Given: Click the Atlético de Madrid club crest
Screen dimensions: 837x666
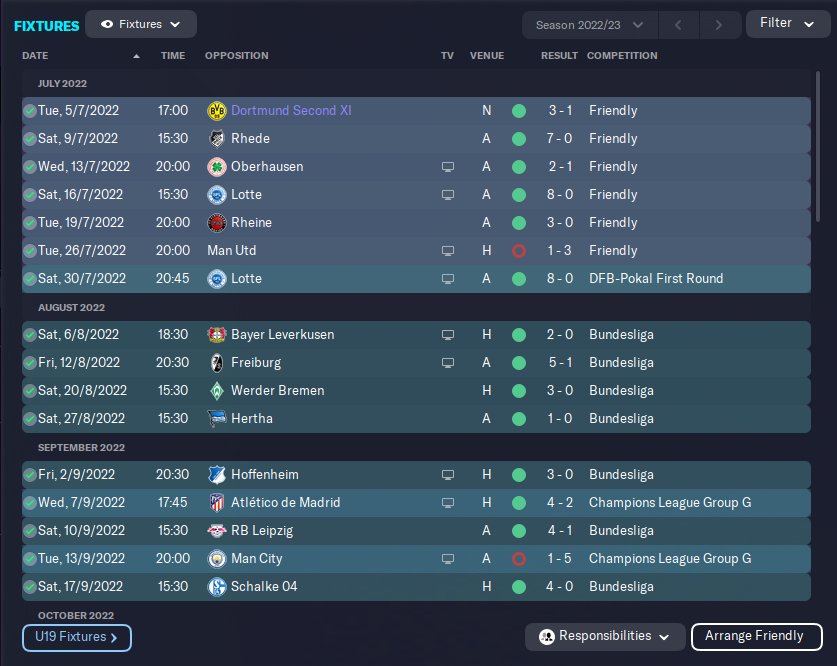Looking at the screenshot, I should tap(216, 502).
